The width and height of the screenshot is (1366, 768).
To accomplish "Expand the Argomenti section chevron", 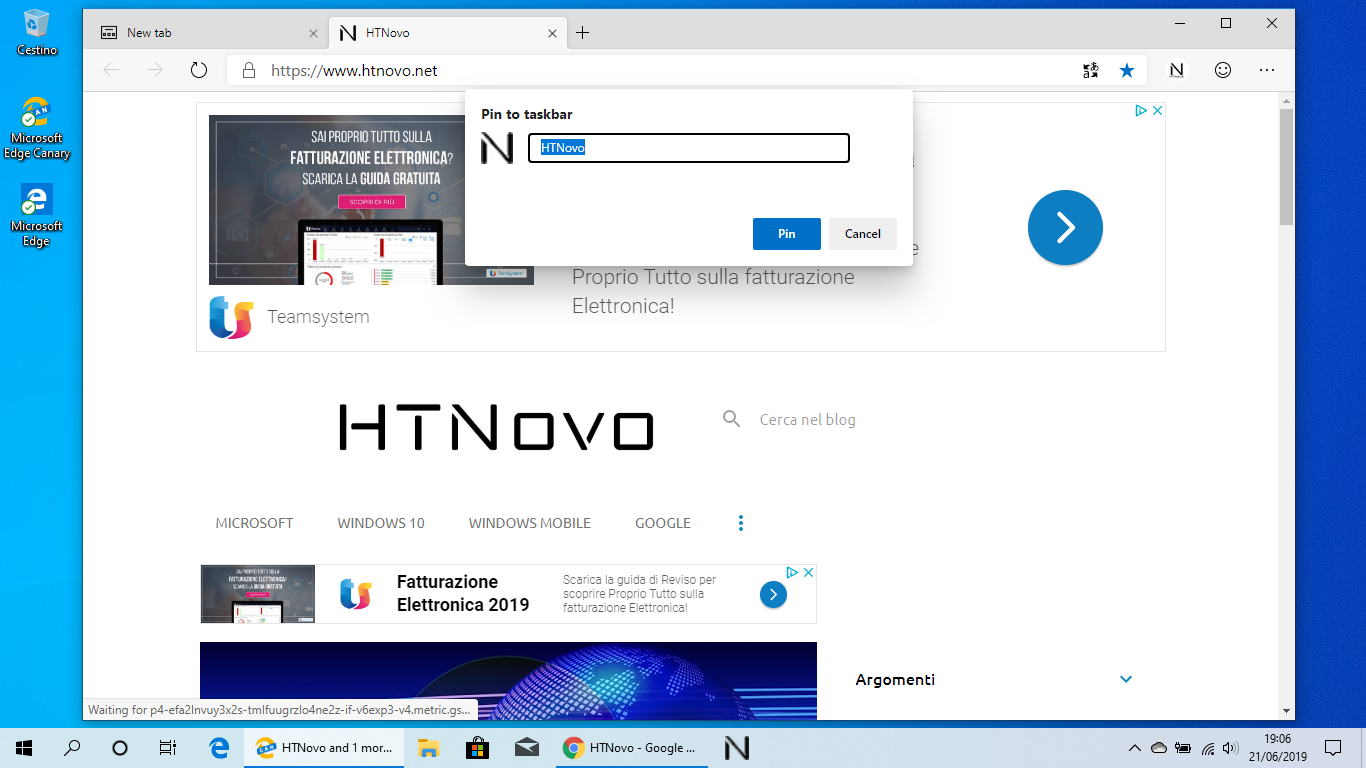I will coord(1126,679).
